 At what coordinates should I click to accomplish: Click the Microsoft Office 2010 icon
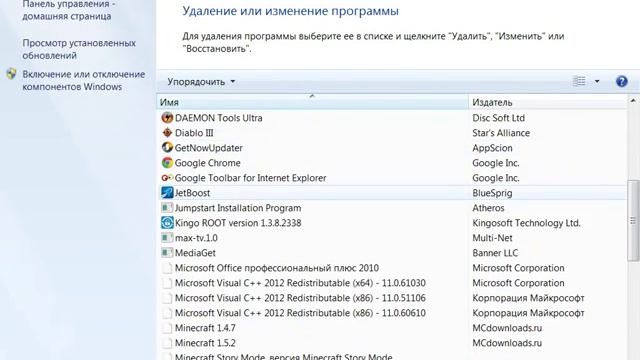coord(167,268)
